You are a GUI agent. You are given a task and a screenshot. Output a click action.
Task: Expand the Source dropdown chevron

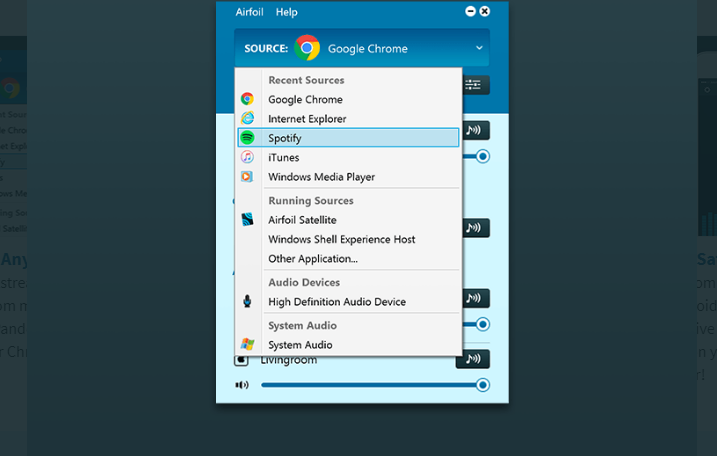(479, 48)
